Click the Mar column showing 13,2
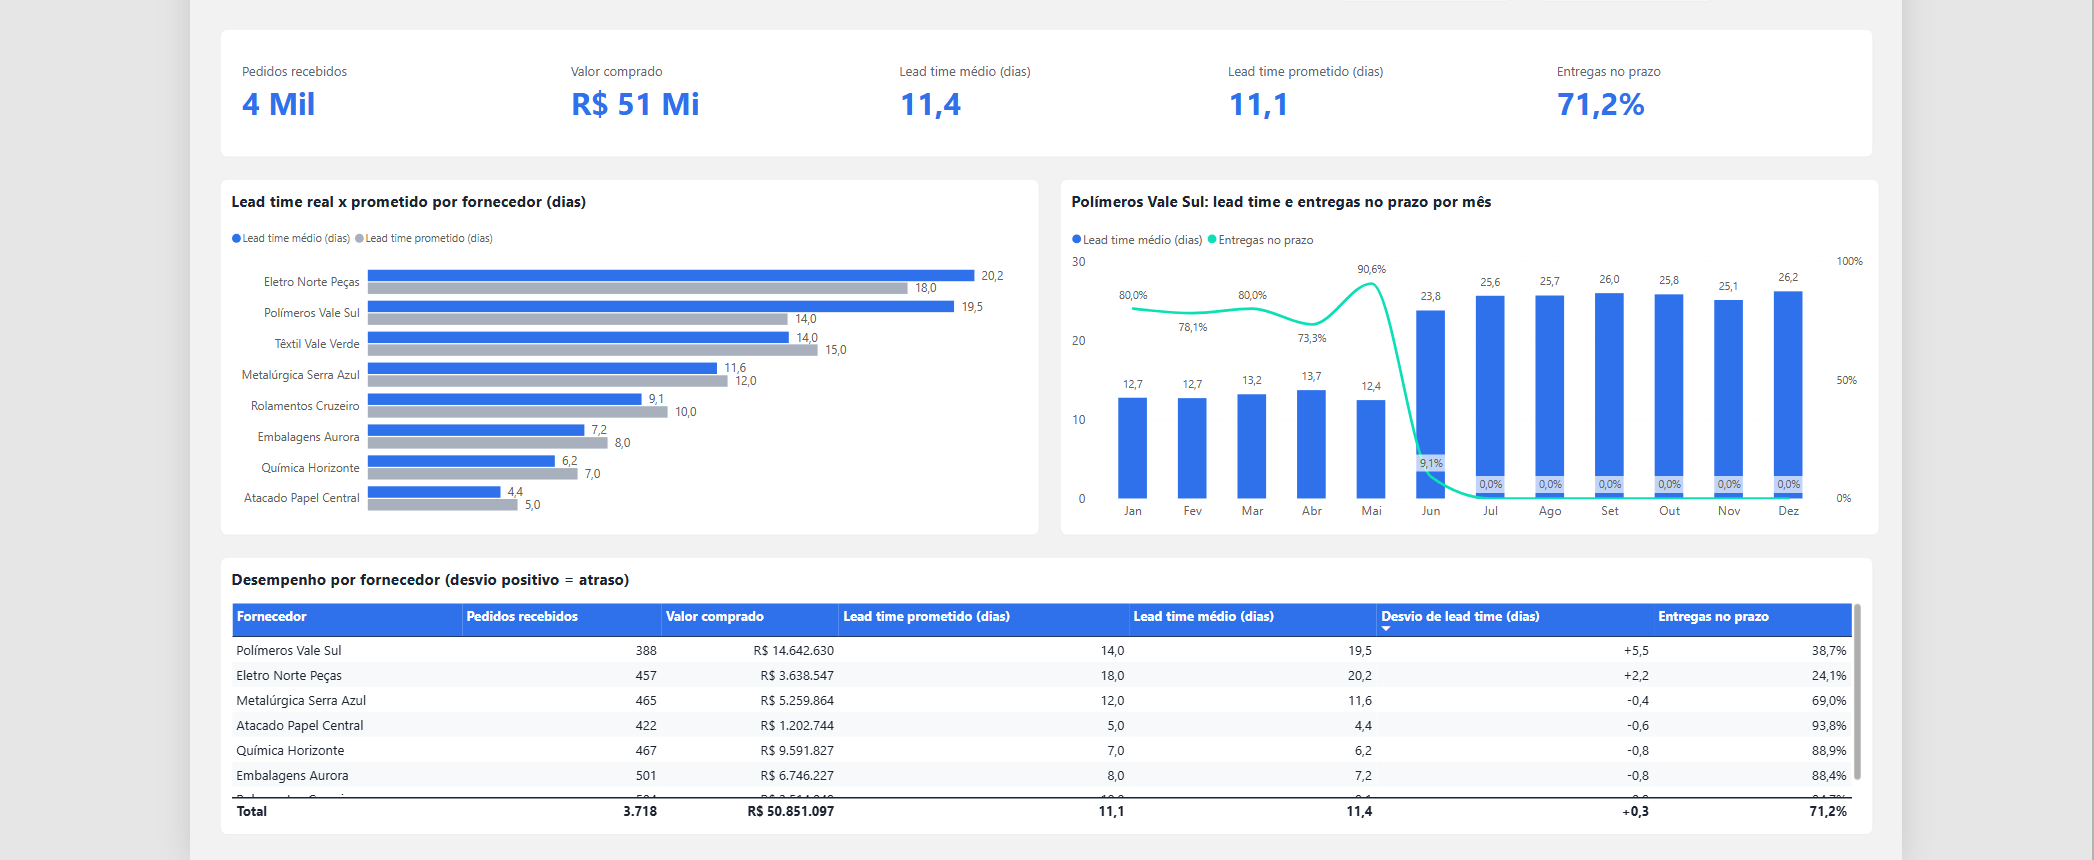 tap(1252, 446)
